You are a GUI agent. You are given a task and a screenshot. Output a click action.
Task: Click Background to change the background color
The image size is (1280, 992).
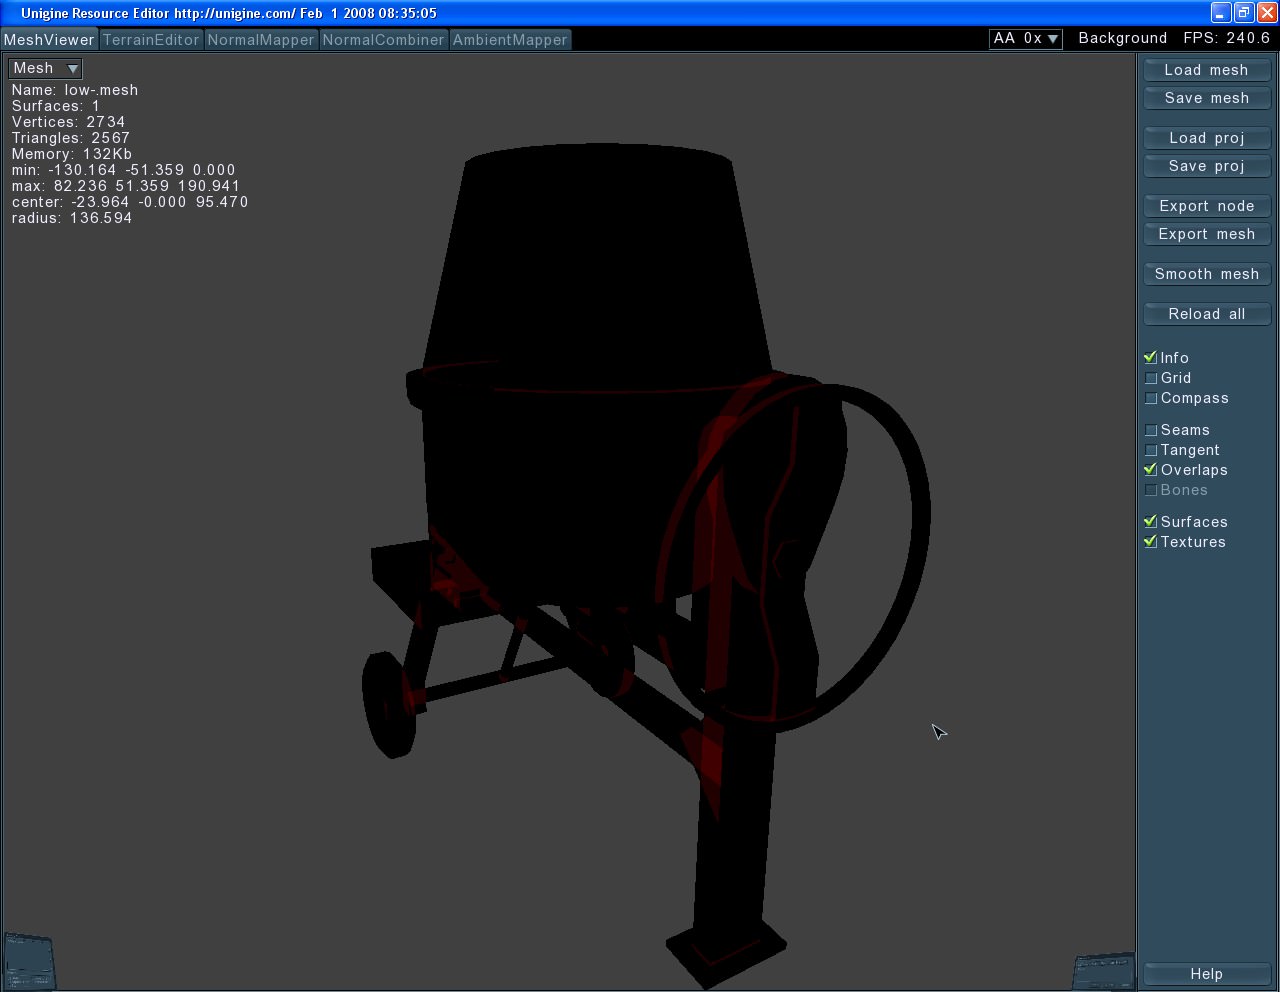pyautogui.click(x=1122, y=38)
